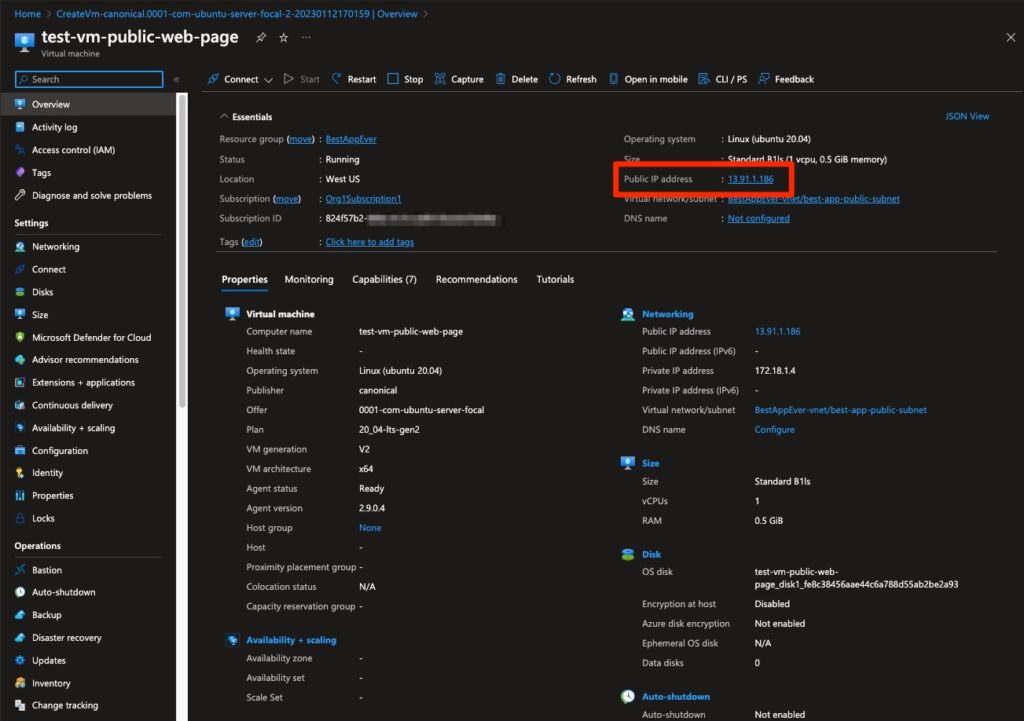Image resolution: width=1024 pixels, height=721 pixels.
Task: Open Change tracking in sidebar
Action: [x=65, y=705]
